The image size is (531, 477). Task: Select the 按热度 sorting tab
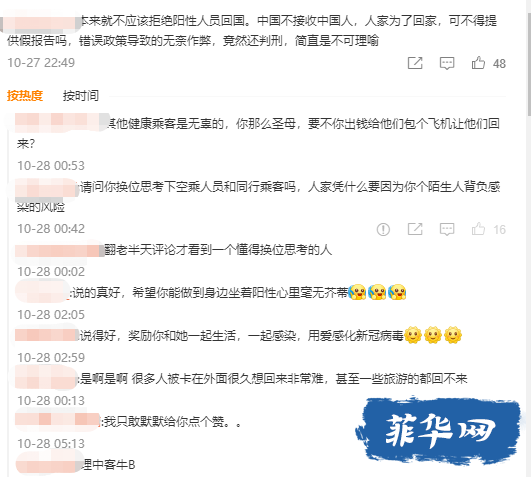click(x=25, y=96)
